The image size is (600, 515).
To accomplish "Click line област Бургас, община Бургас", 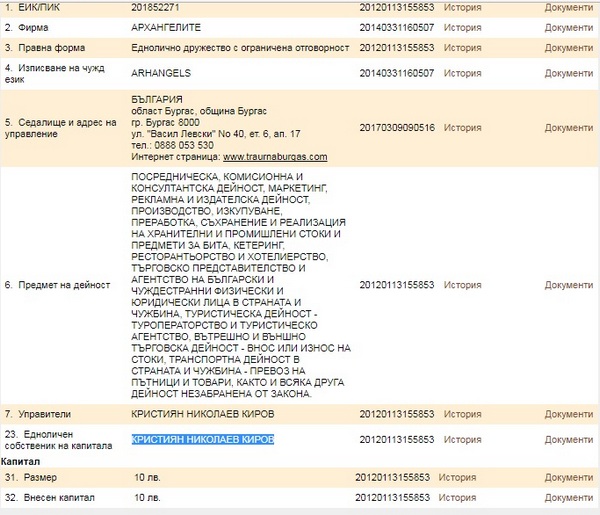I will click(x=199, y=111).
